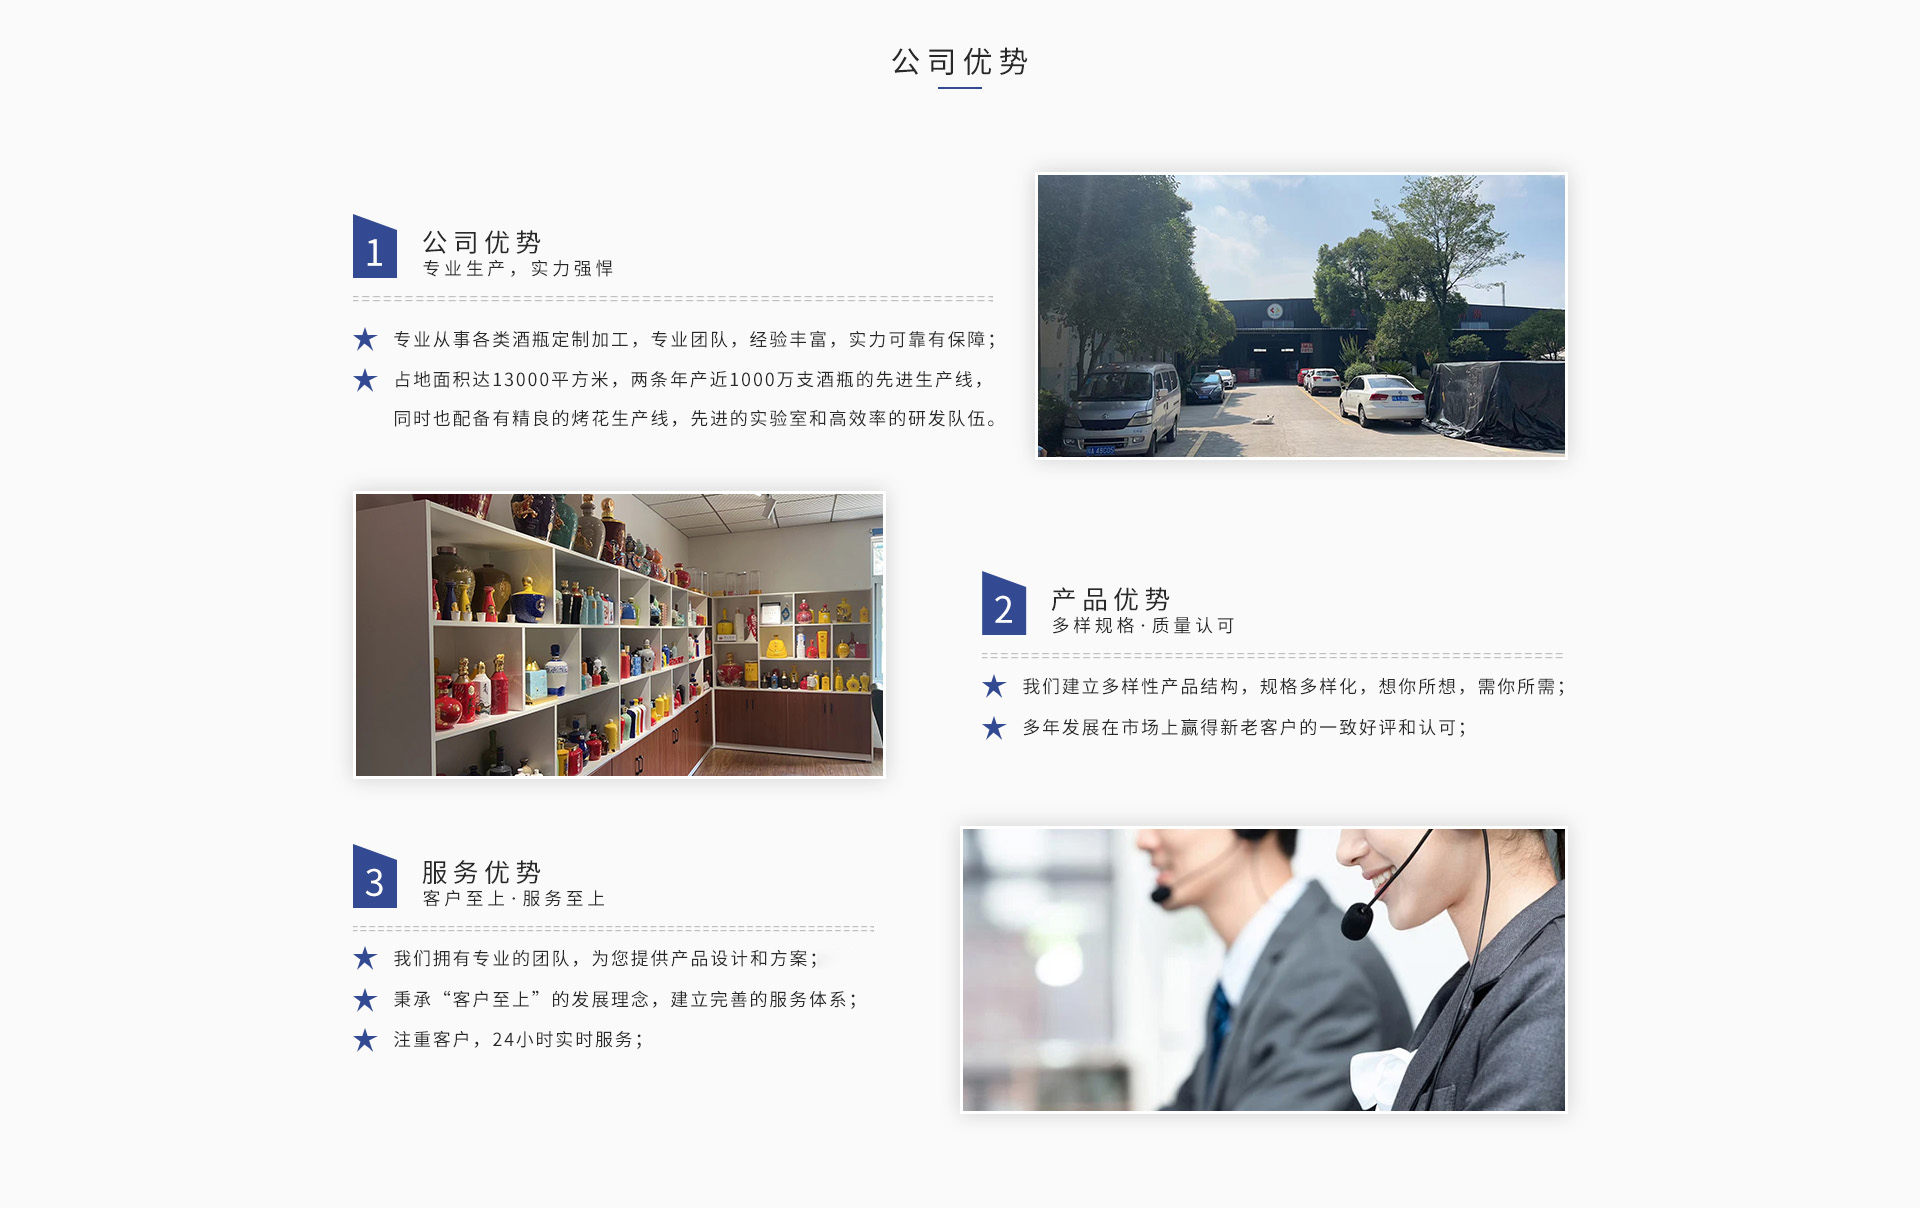Image resolution: width=1920 pixels, height=1208 pixels.
Task: Click text 我们拥有专业的团队
Action: pyautogui.click(x=482, y=959)
